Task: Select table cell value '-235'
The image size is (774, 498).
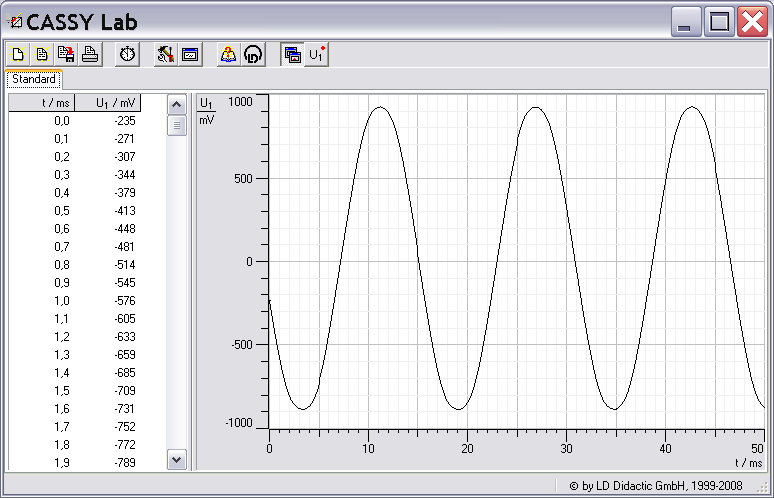Action: point(124,121)
